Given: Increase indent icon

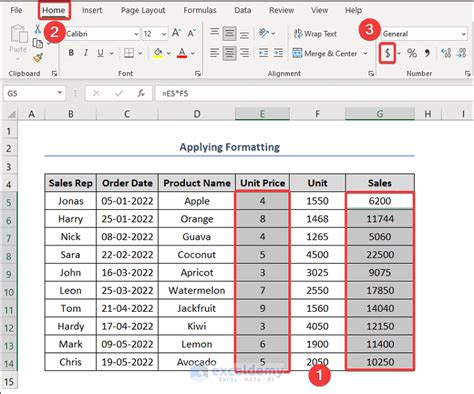Looking at the screenshot, I should (278, 53).
